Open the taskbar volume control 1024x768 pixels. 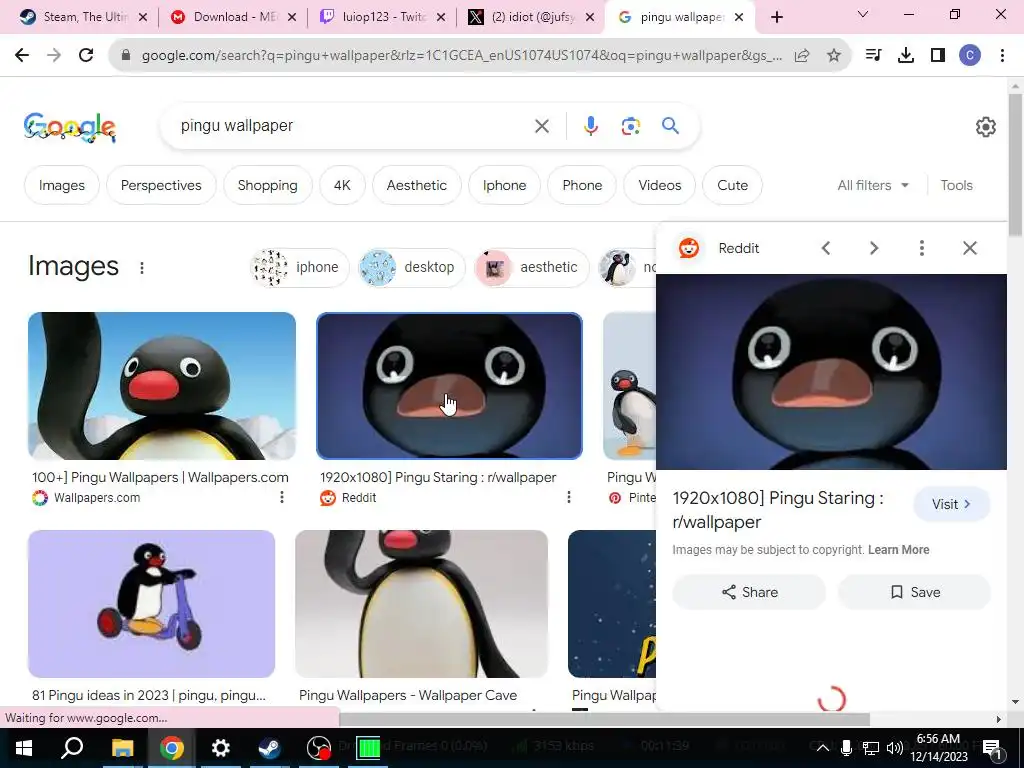[x=895, y=748]
